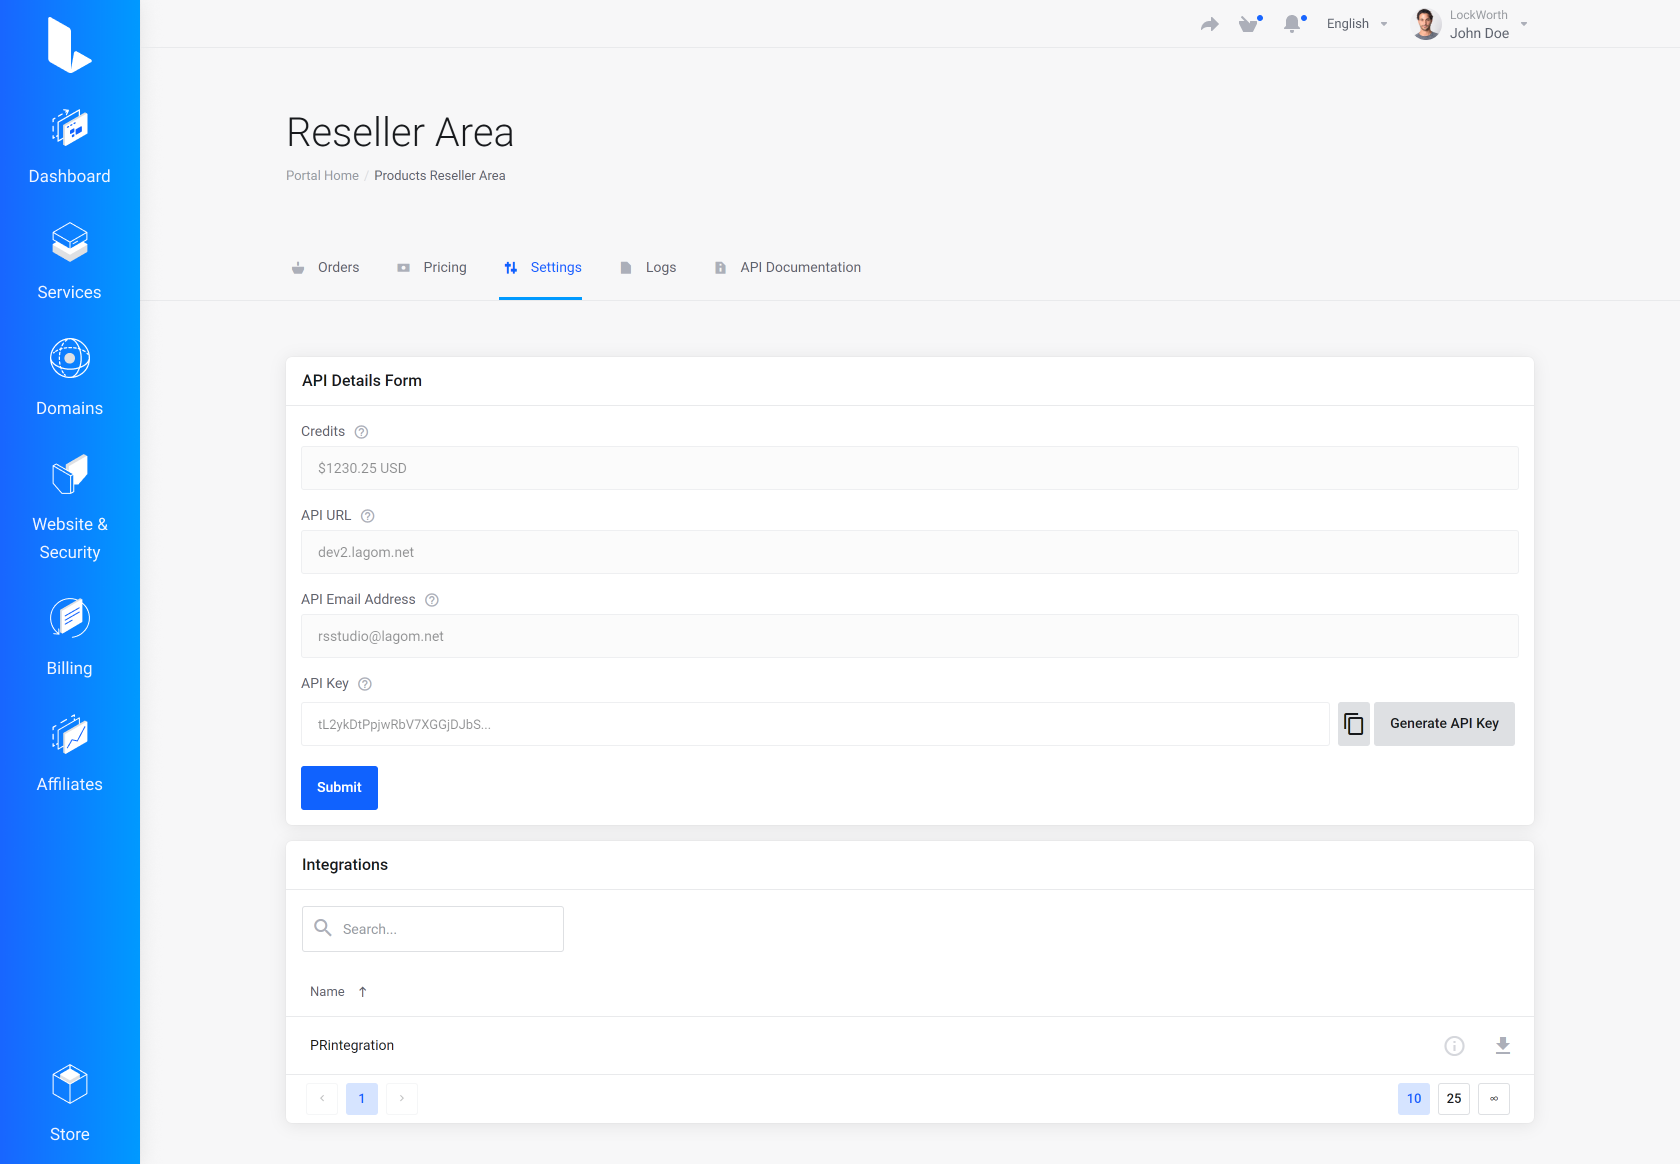This screenshot has height=1164, width=1680.
Task: Go to Portal Home breadcrumb
Action: (x=322, y=176)
